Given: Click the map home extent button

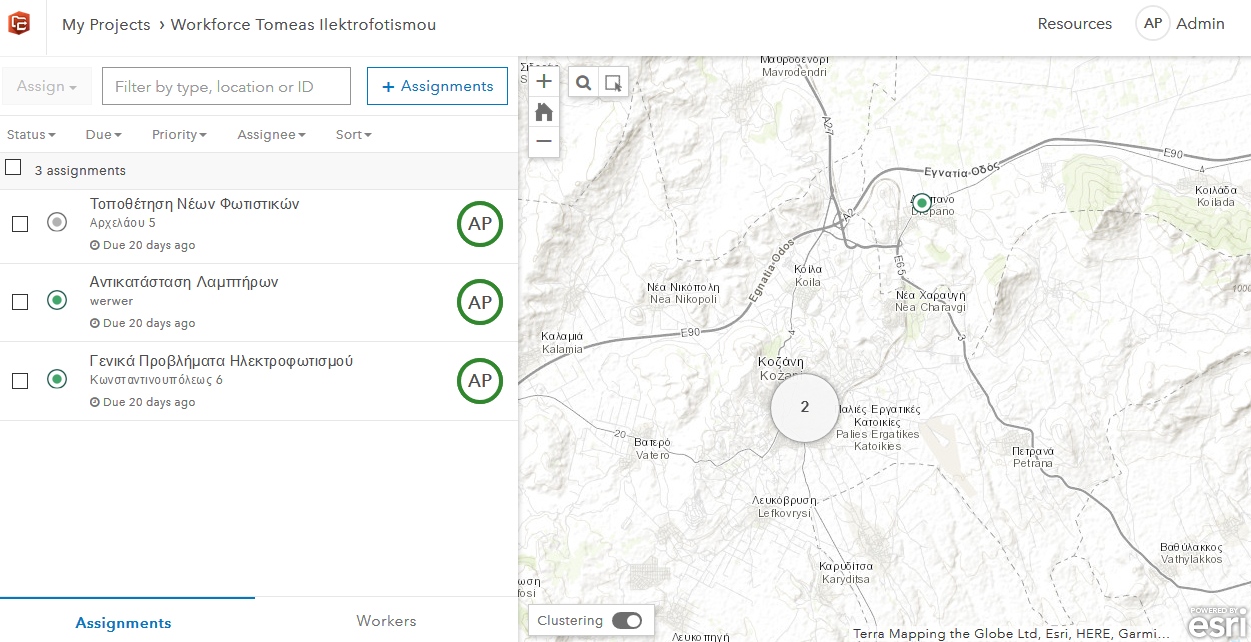Looking at the screenshot, I should [544, 112].
